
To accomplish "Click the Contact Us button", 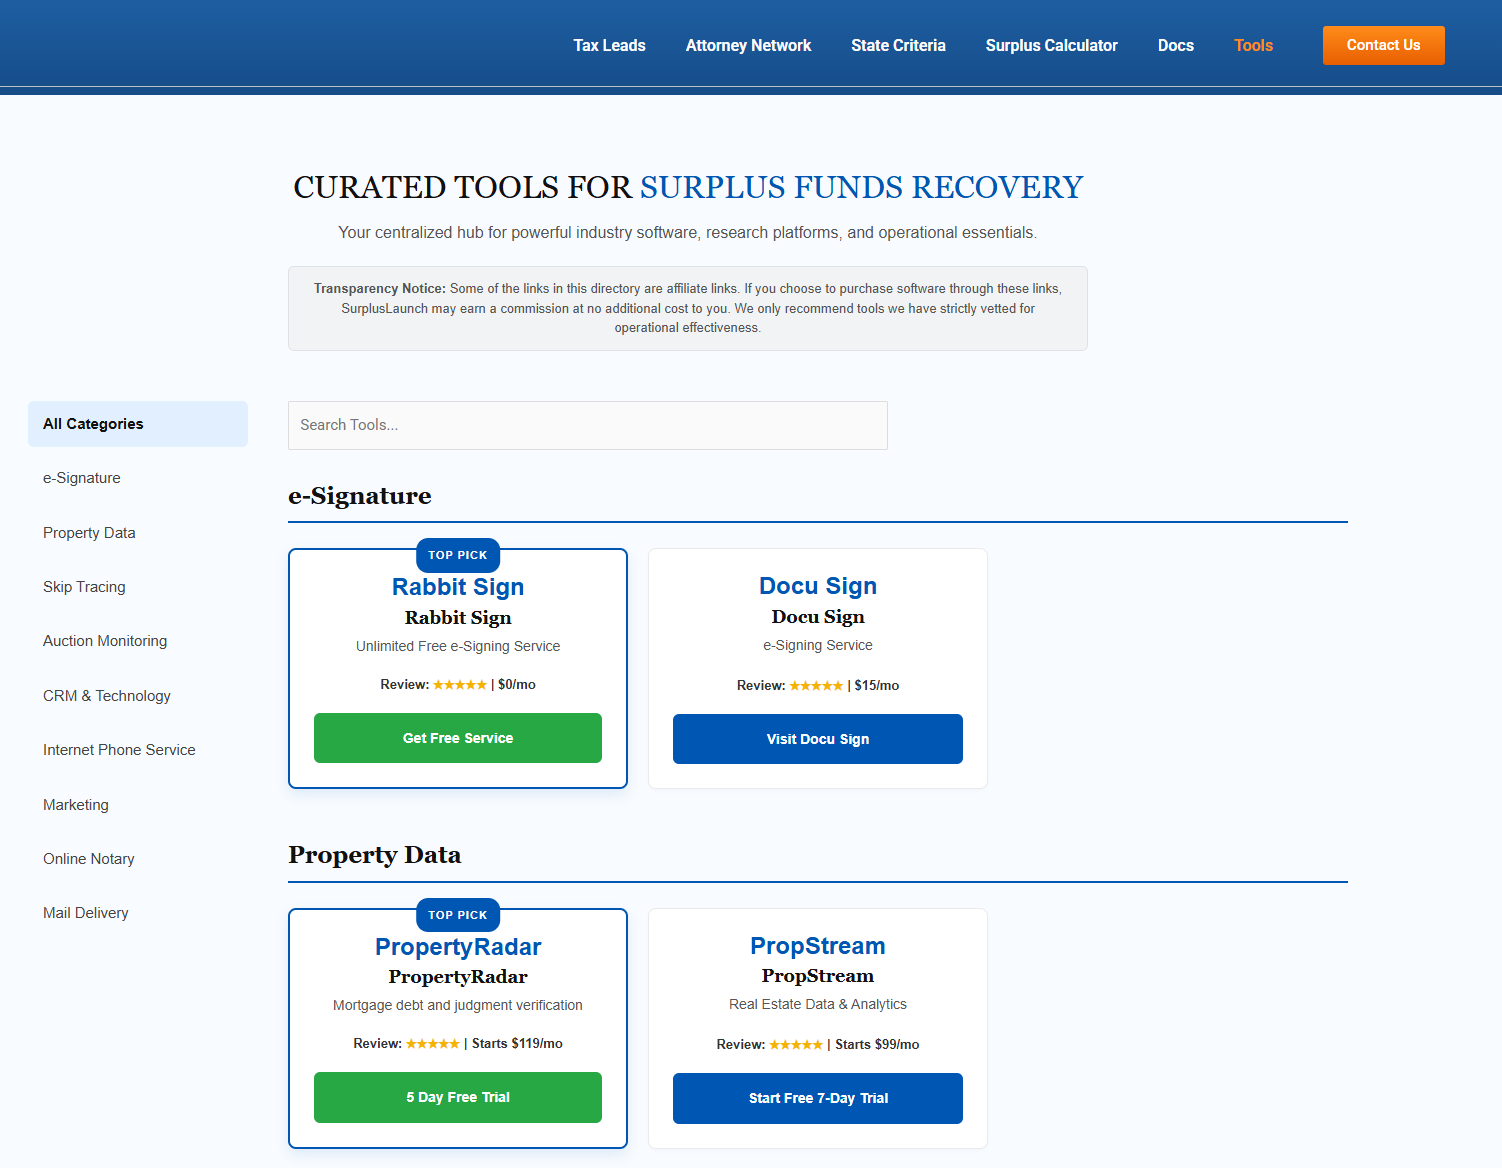I will [1383, 45].
